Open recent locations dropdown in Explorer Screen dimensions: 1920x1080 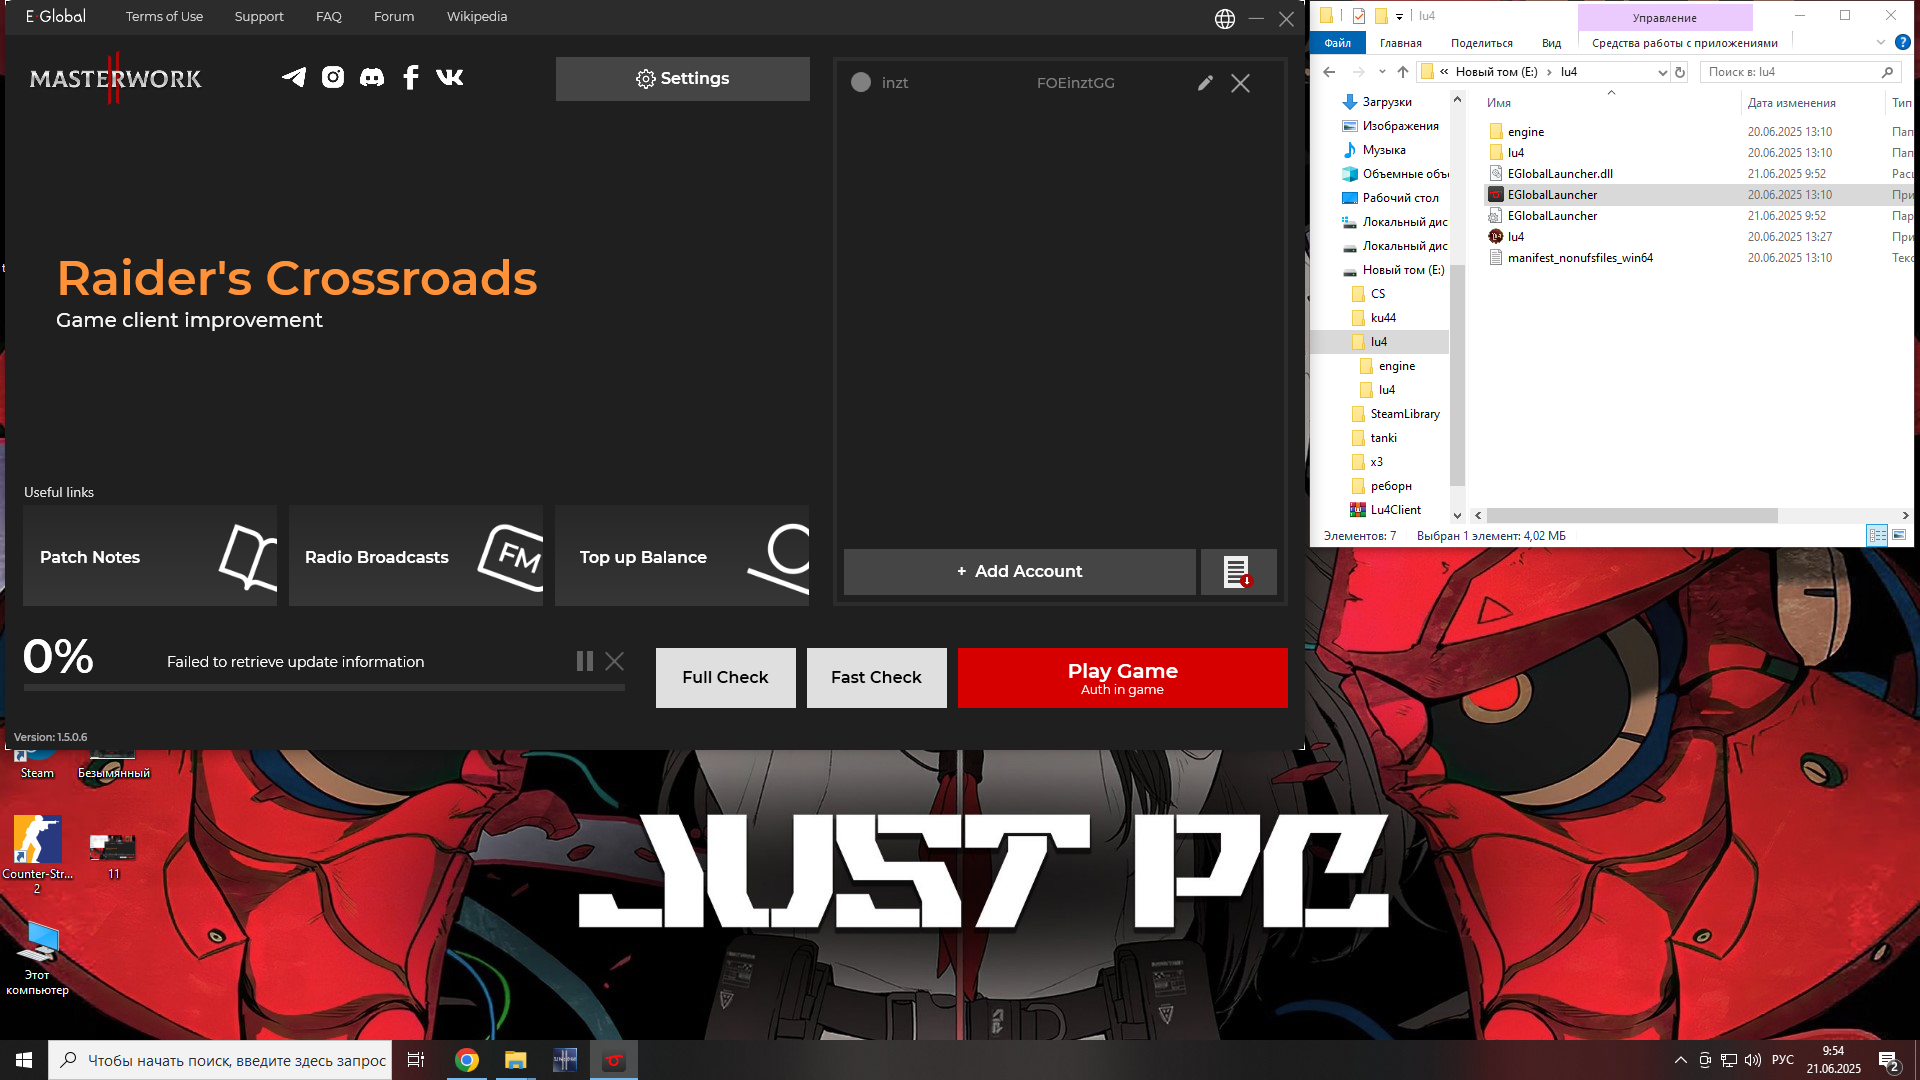(x=1382, y=72)
